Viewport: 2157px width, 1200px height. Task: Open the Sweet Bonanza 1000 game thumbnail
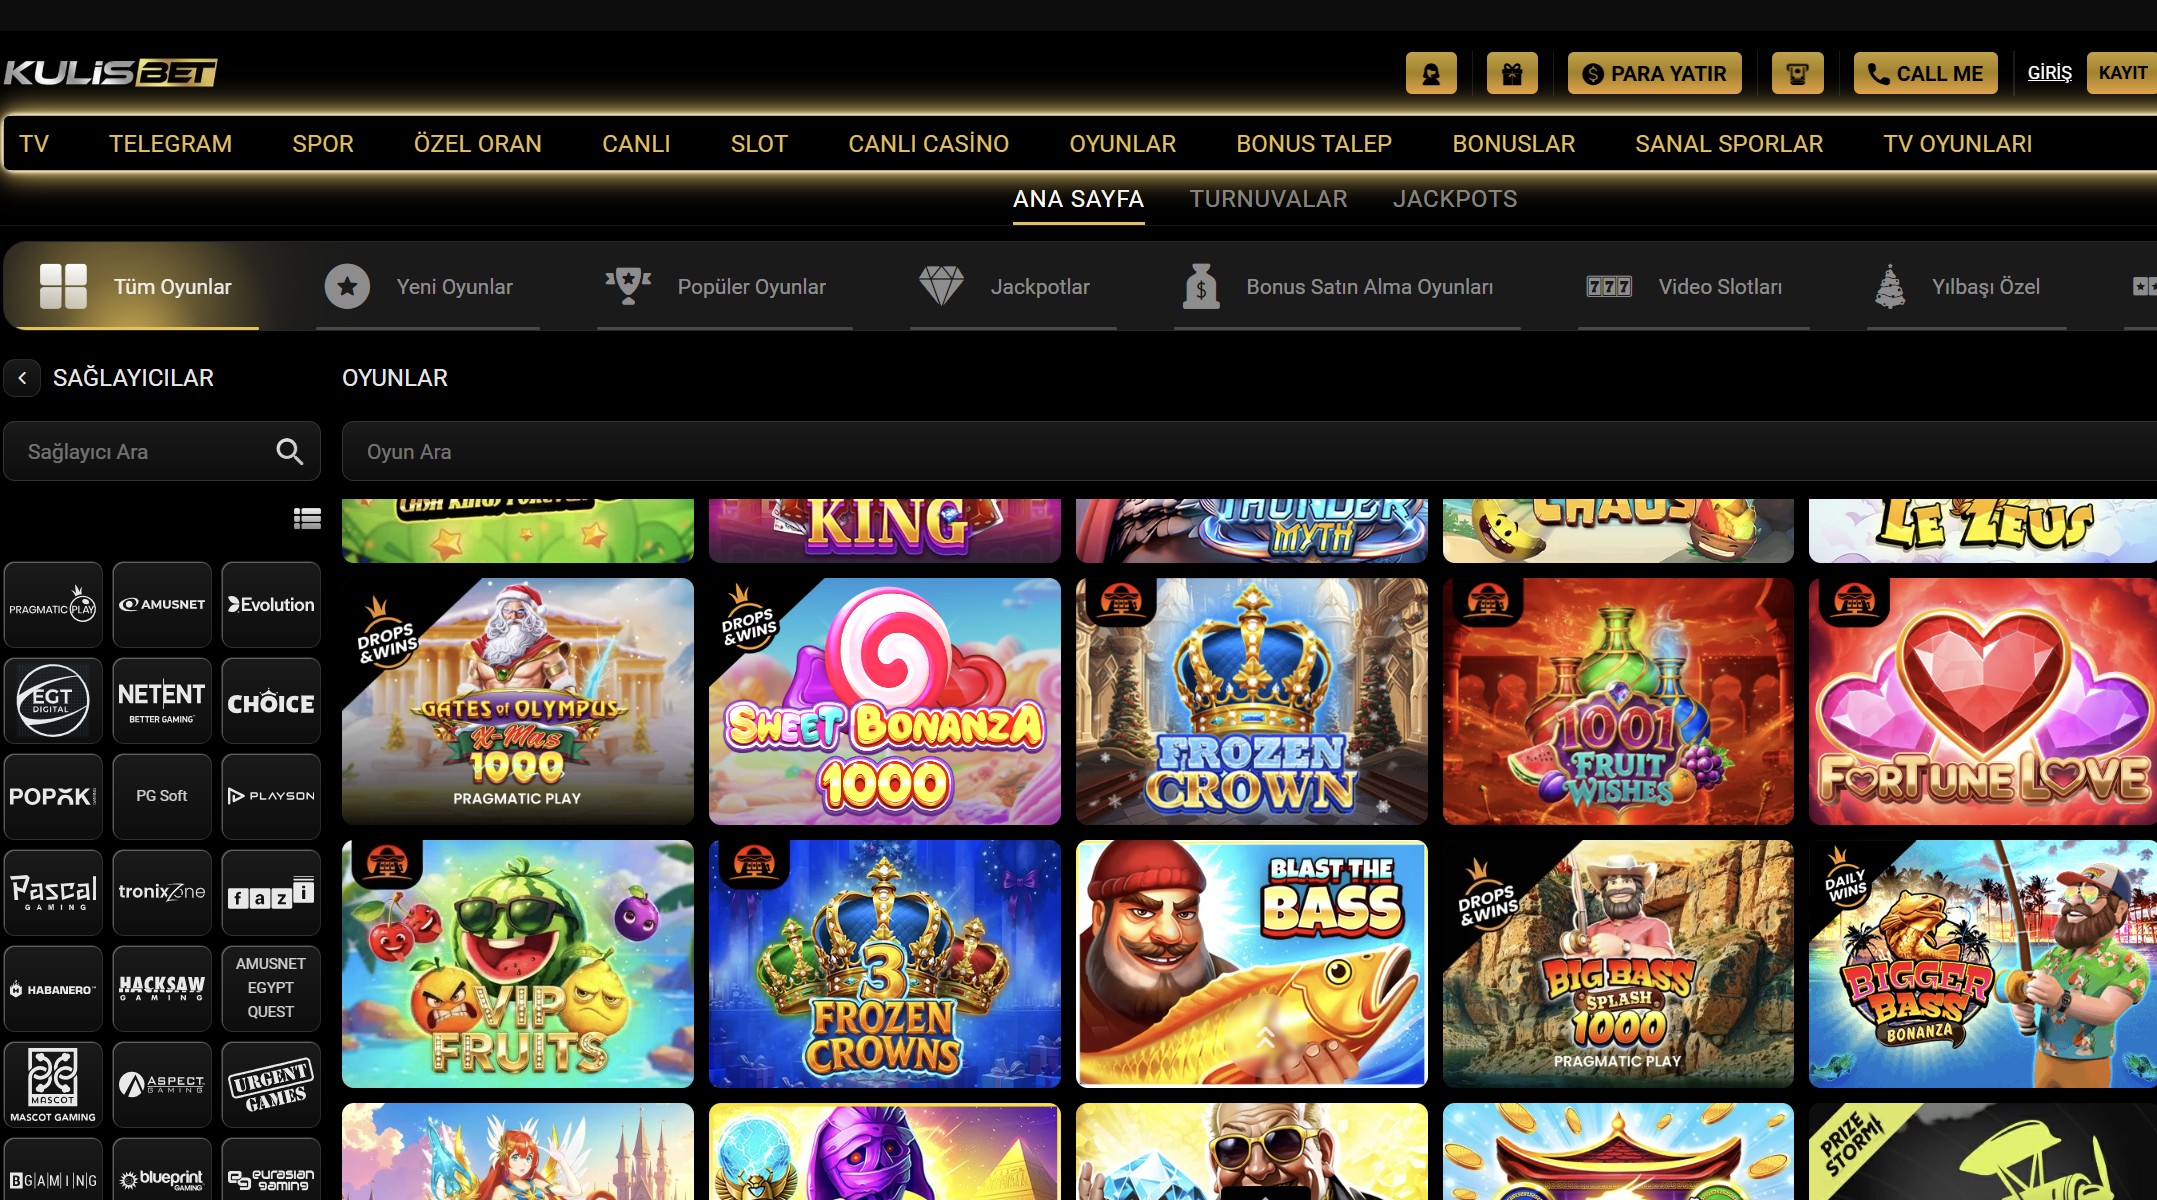click(x=884, y=701)
